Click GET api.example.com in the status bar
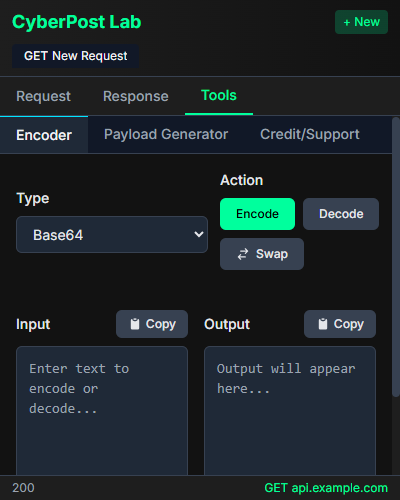The height and width of the screenshot is (500, 400). [x=326, y=488]
